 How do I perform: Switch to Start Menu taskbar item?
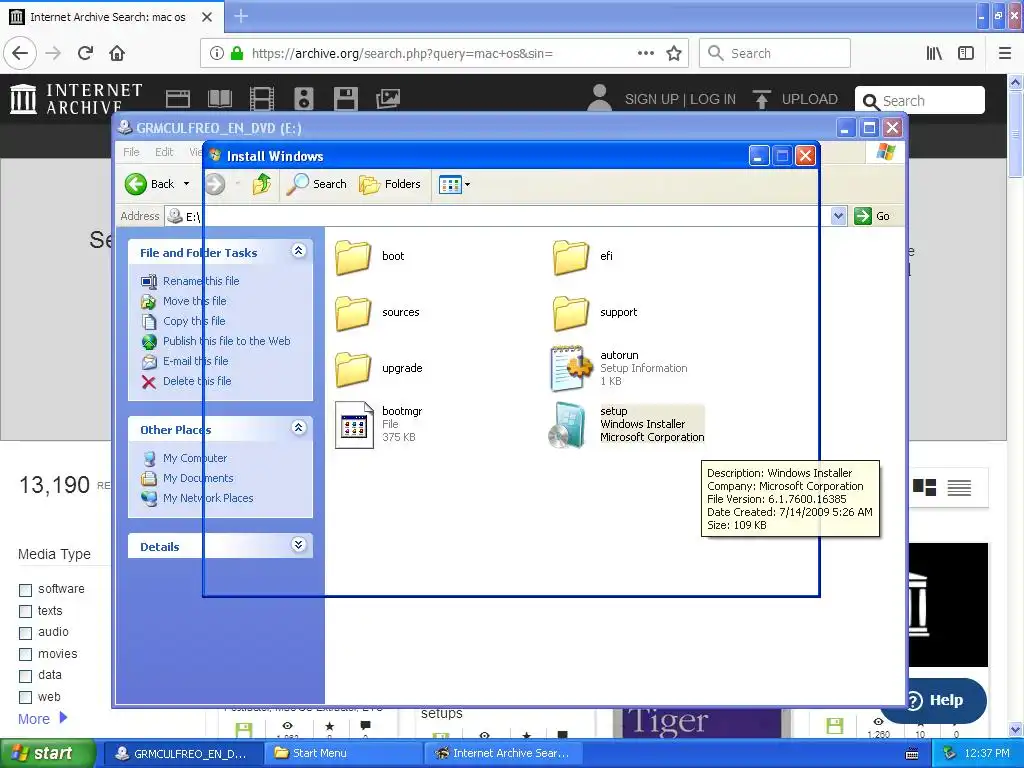pyautogui.click(x=343, y=754)
